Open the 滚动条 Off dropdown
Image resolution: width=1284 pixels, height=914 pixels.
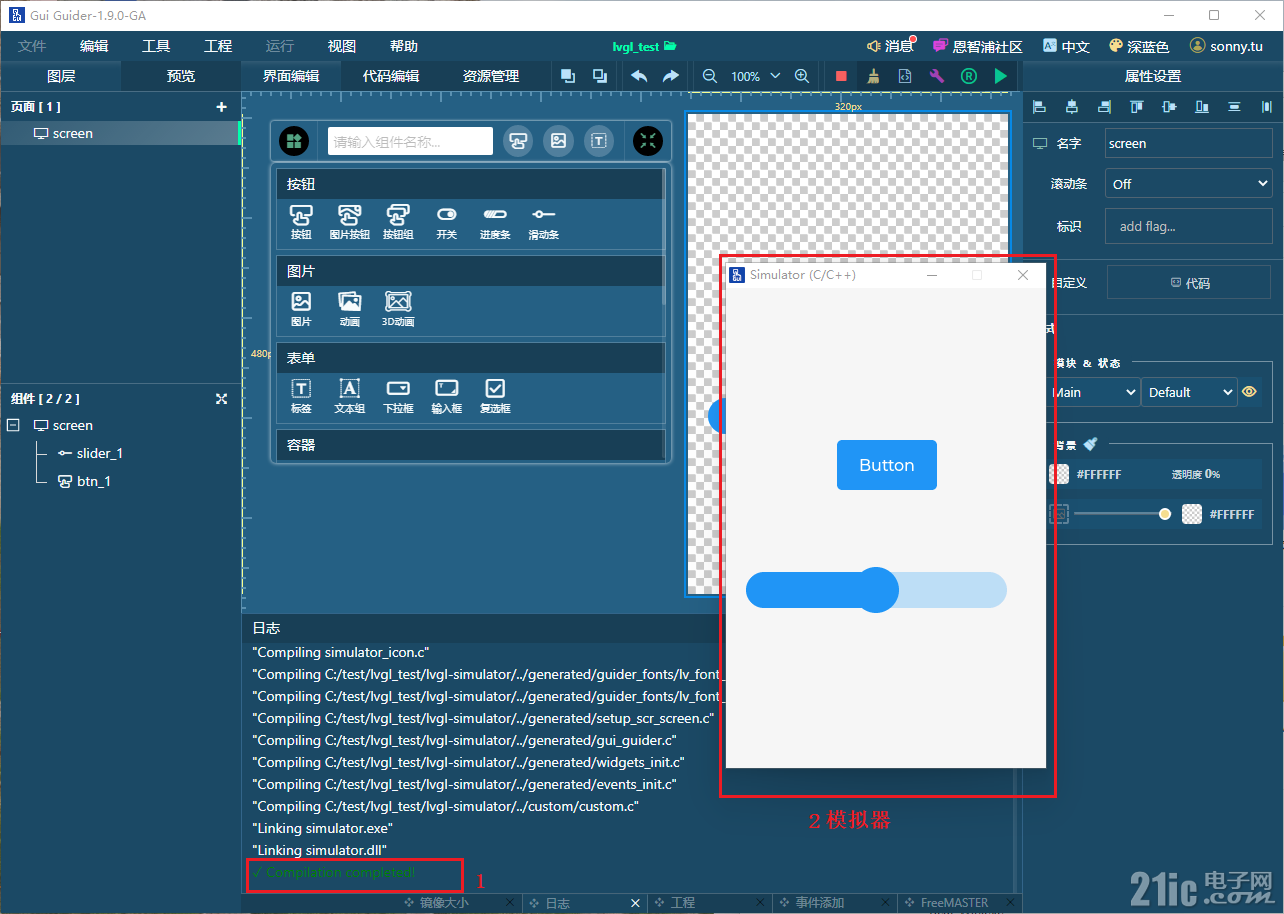pyautogui.click(x=1189, y=184)
